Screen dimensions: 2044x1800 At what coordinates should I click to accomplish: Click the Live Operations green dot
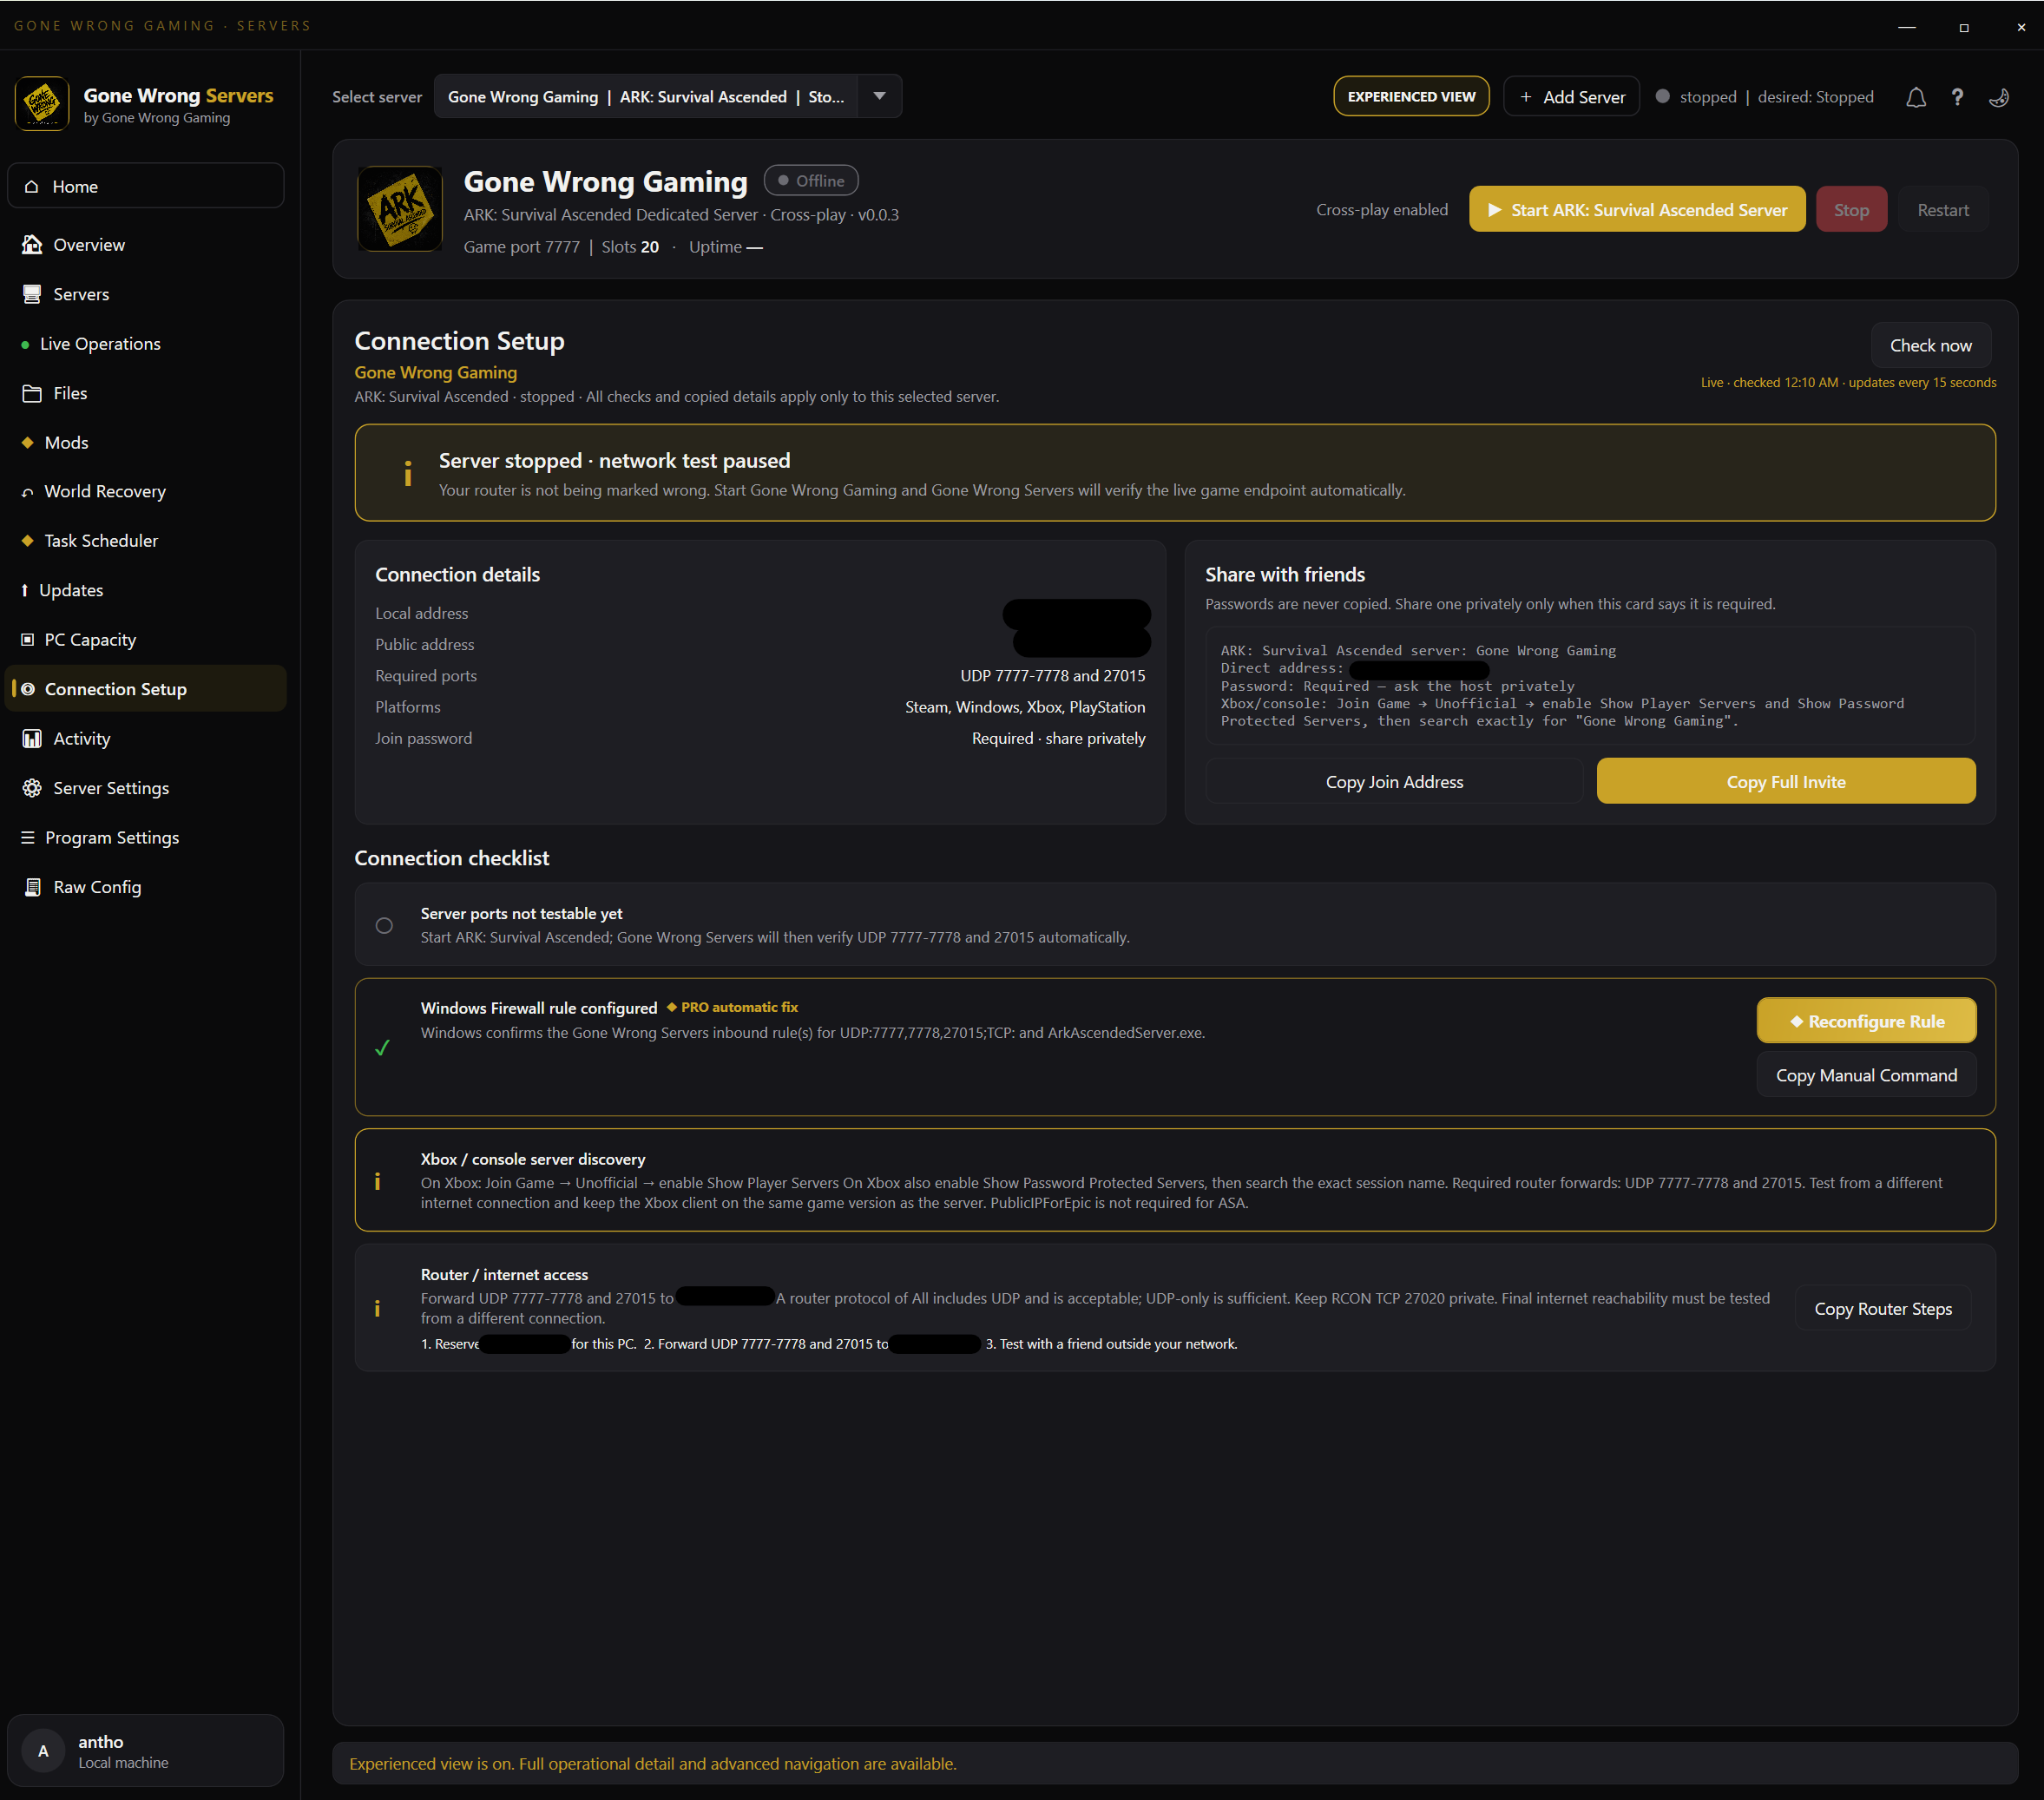point(25,345)
